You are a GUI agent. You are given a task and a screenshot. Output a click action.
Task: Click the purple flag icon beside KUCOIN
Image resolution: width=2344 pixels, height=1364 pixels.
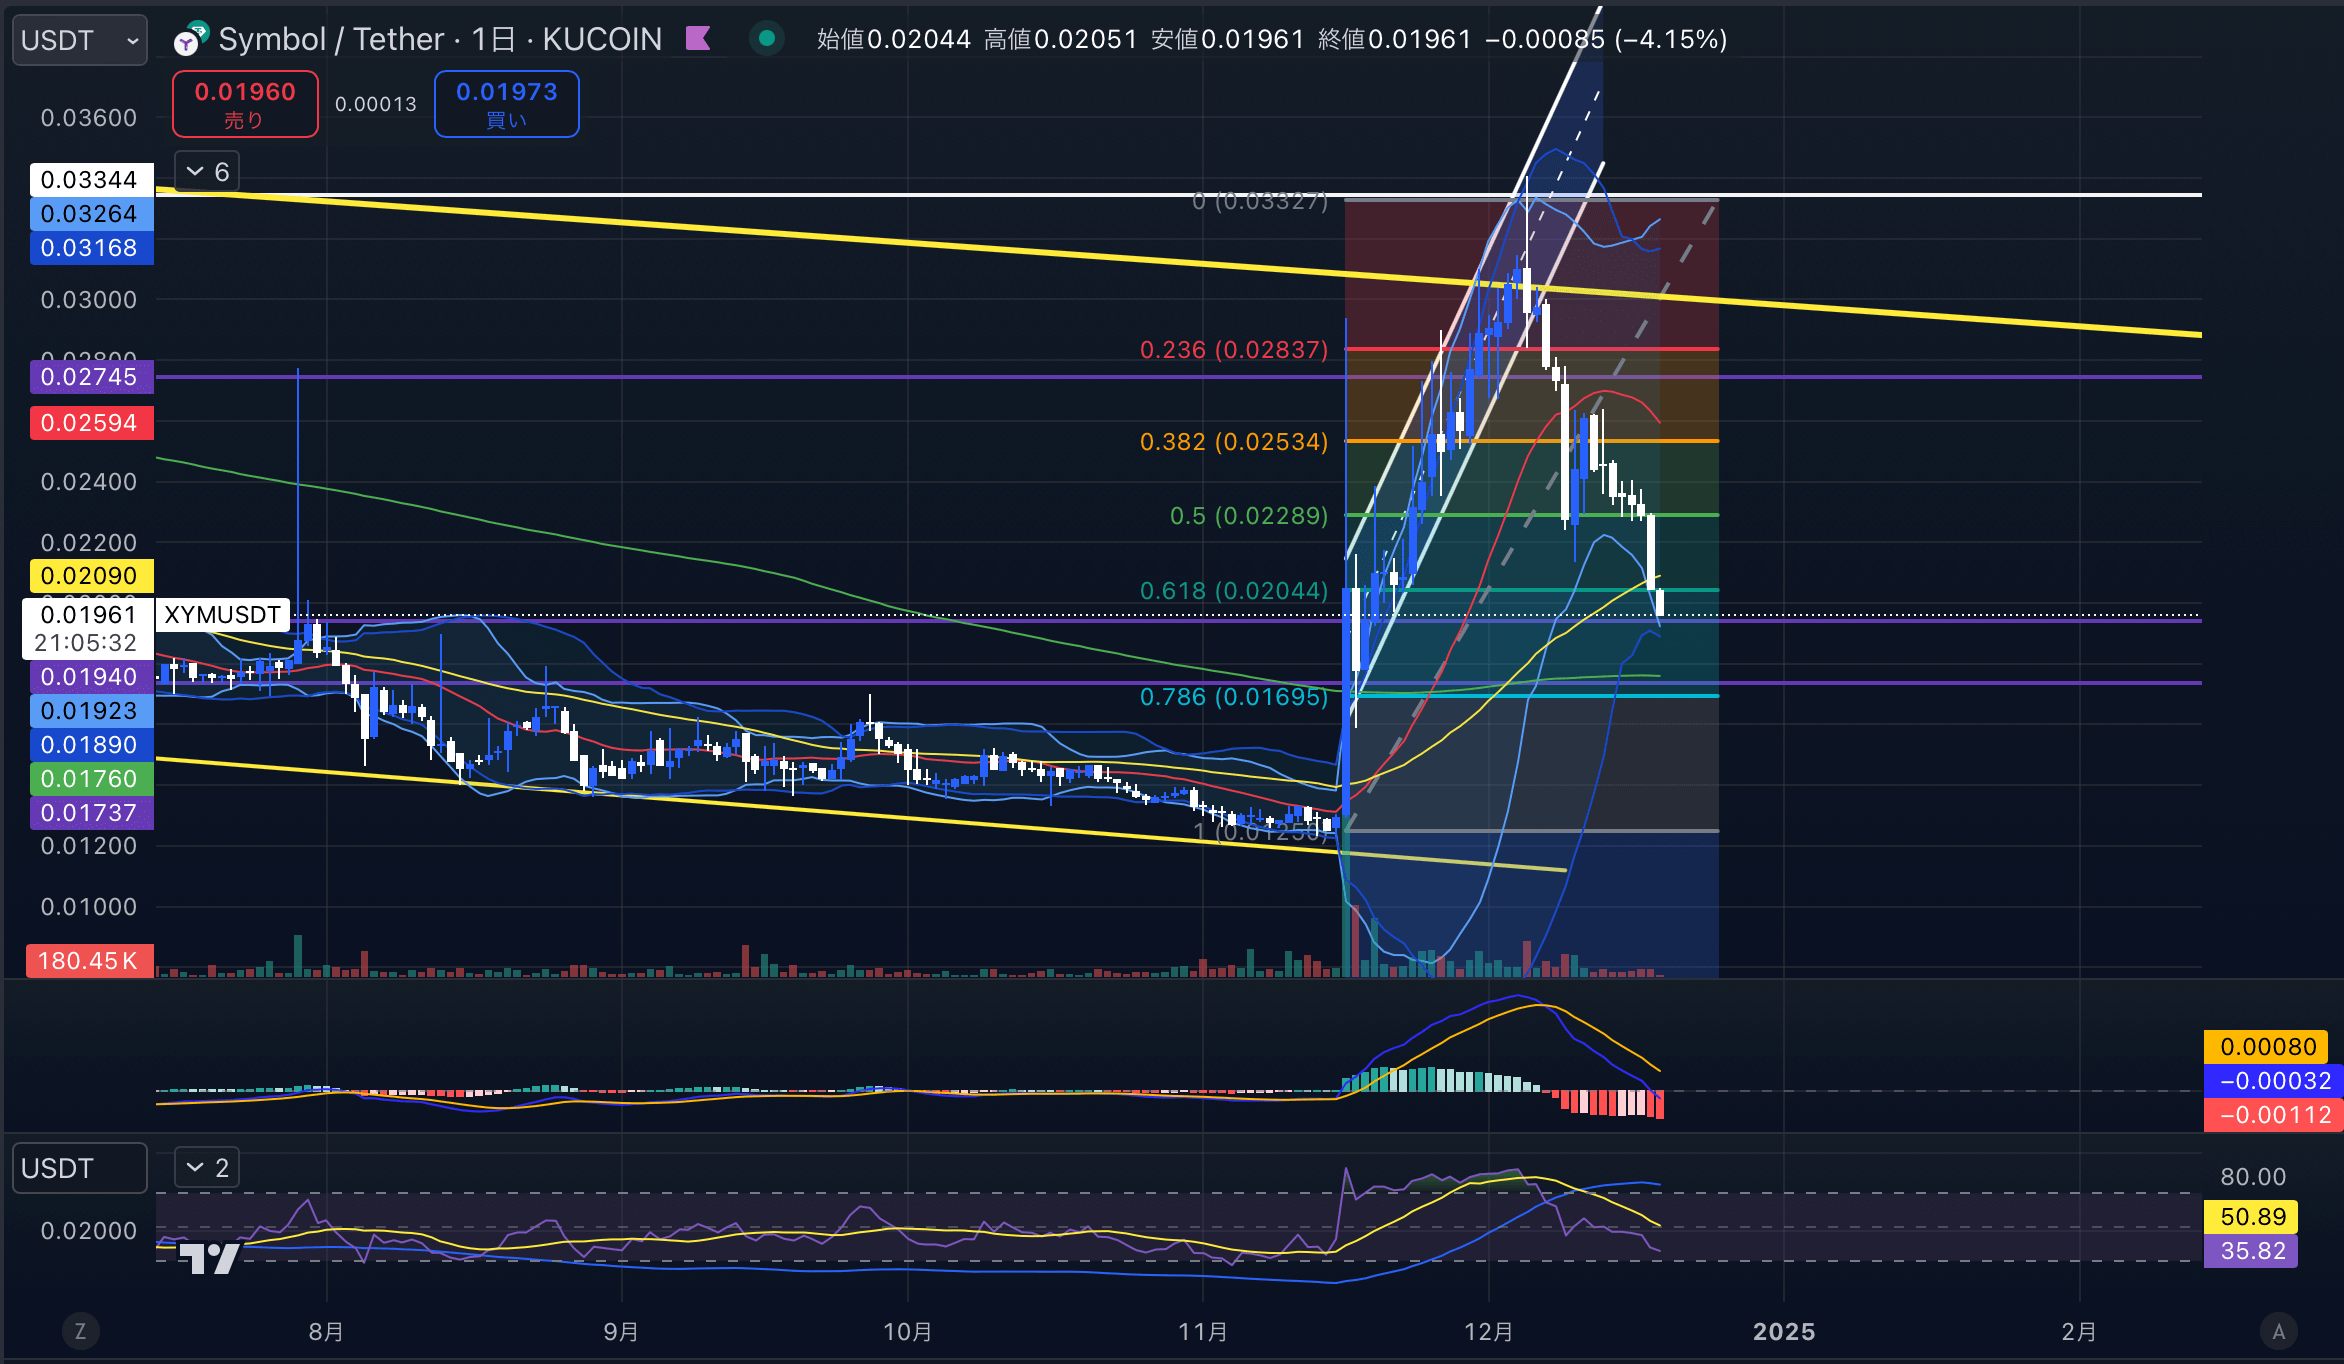(x=698, y=39)
